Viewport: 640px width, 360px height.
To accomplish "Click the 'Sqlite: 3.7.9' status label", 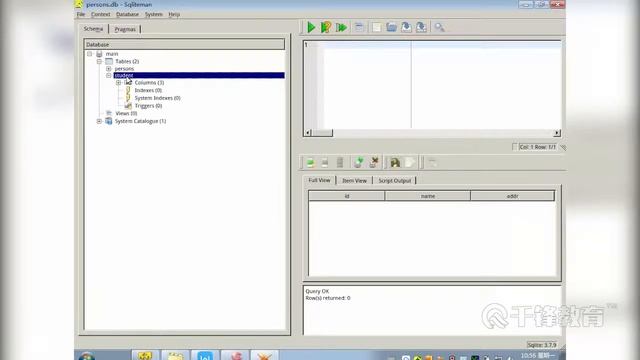I will pos(542,345).
